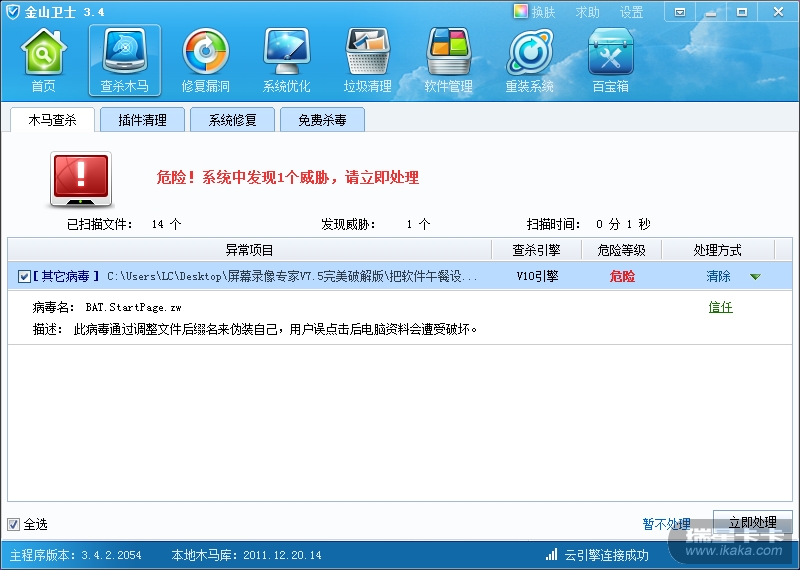Click the 发现威胁 1 个 count

[x=376, y=224]
